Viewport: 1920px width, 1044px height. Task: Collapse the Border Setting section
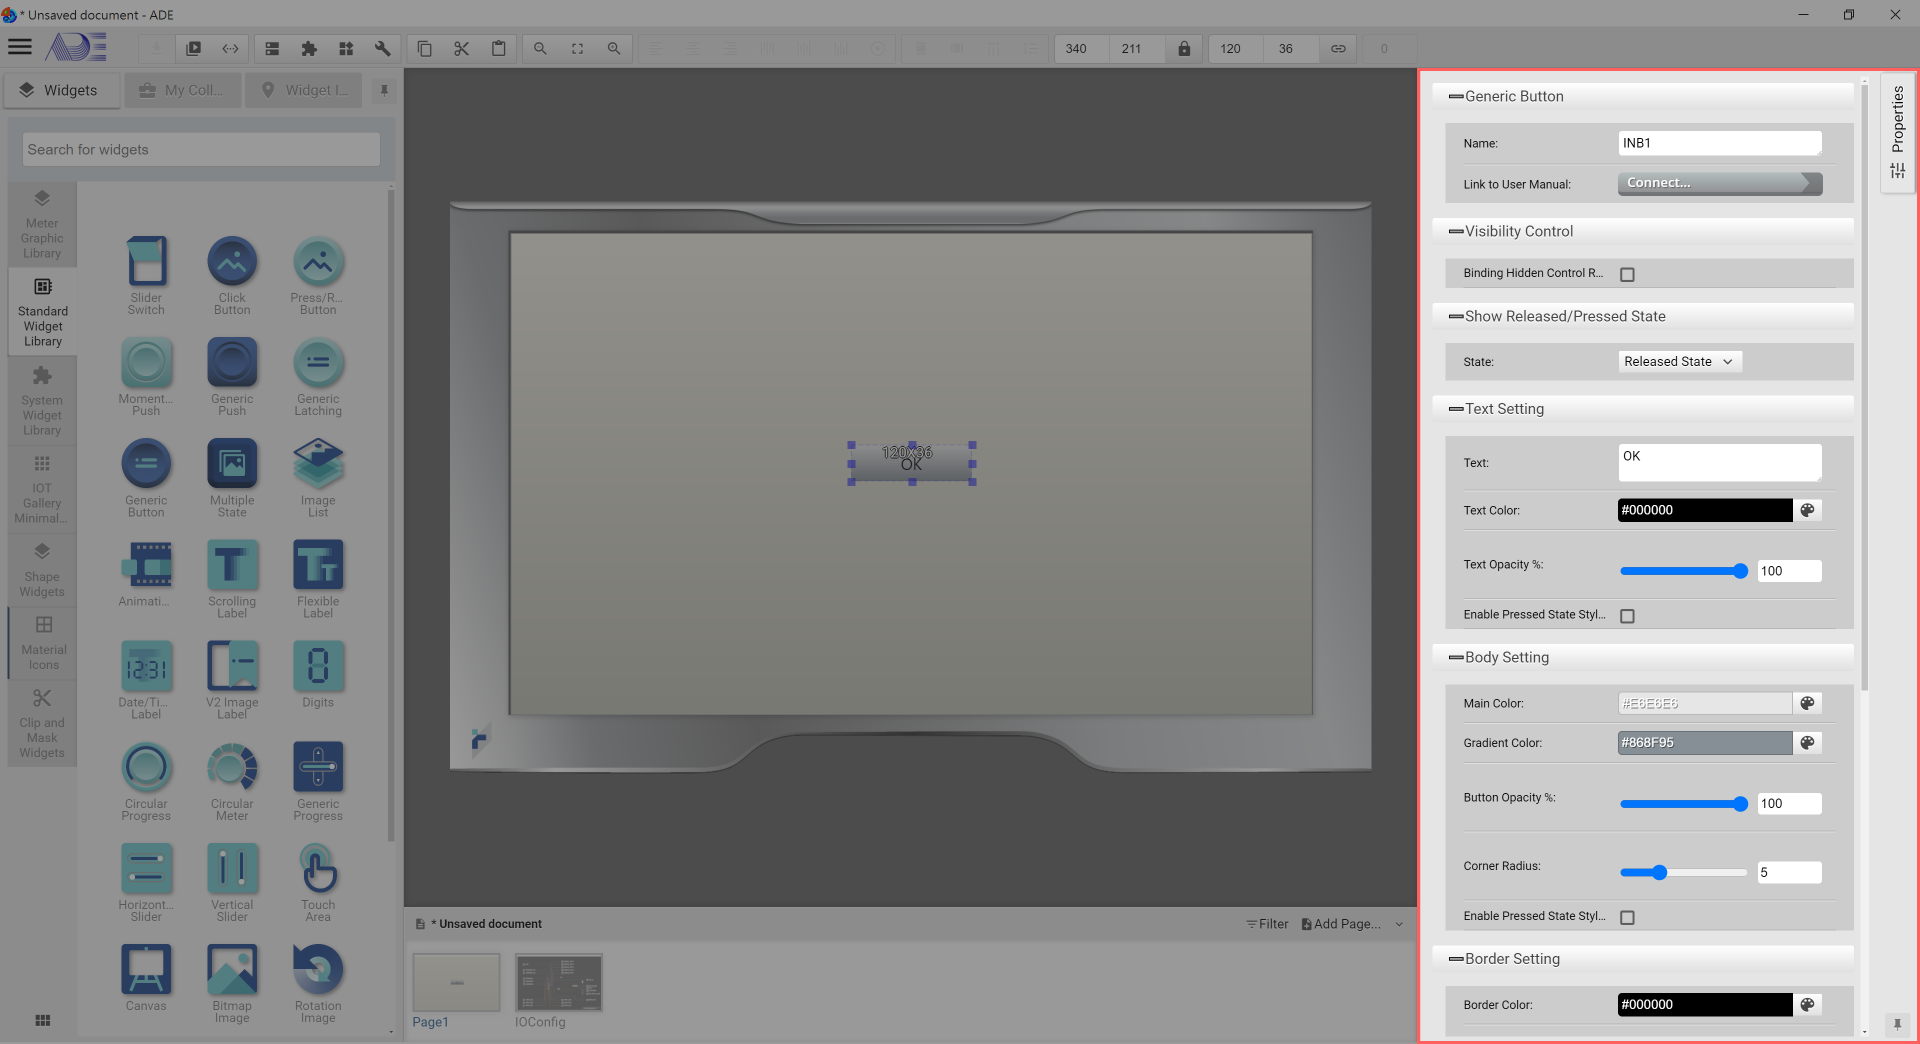1456,959
